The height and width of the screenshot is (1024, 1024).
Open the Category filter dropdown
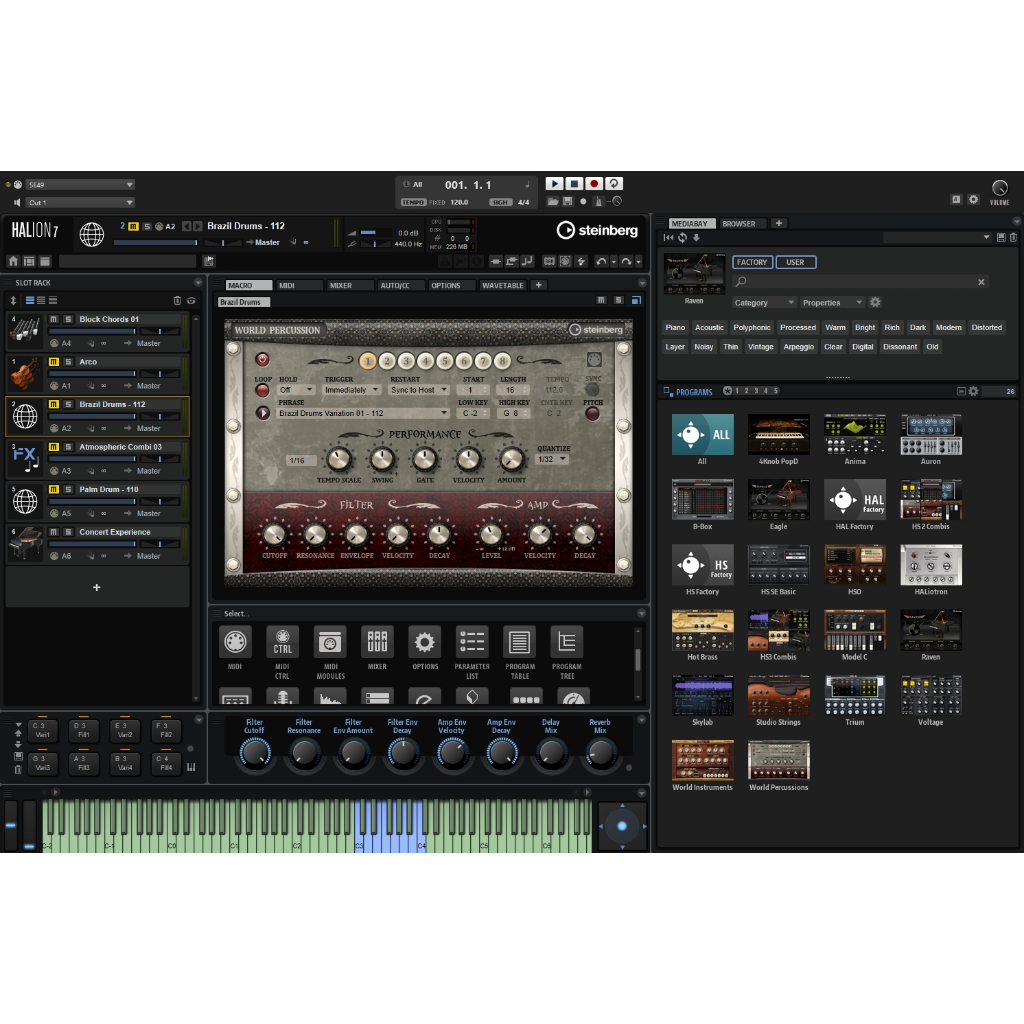point(764,302)
